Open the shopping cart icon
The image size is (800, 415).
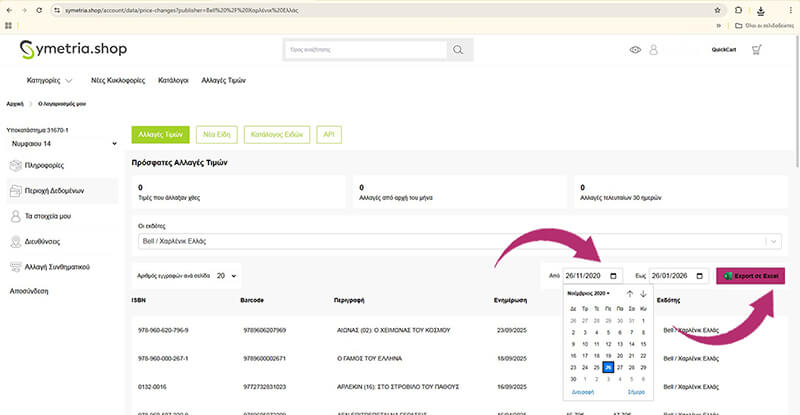pyautogui.click(x=756, y=49)
